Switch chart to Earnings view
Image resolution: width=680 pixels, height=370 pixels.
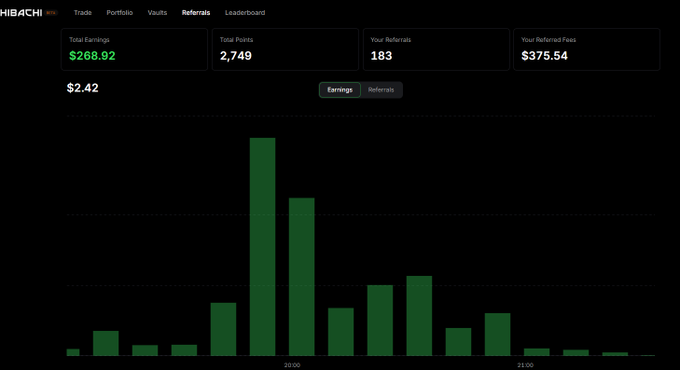[x=340, y=90]
